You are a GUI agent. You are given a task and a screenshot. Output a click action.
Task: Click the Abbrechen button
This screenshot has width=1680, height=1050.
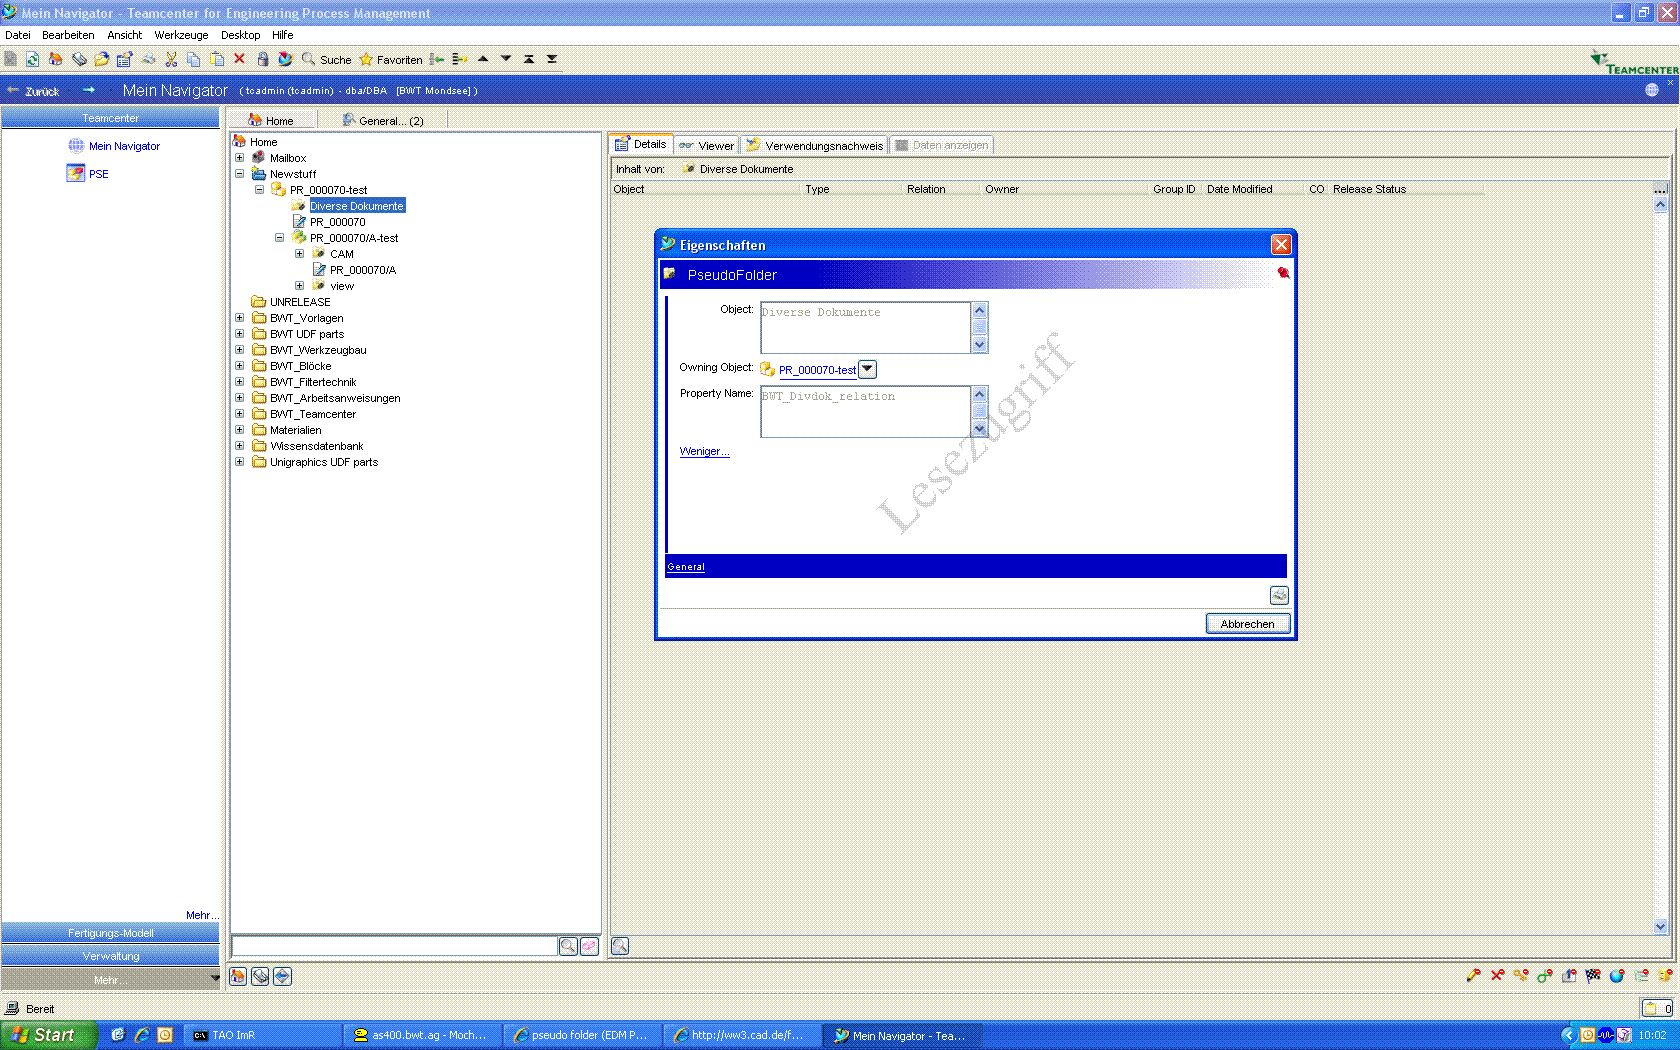[1247, 624]
